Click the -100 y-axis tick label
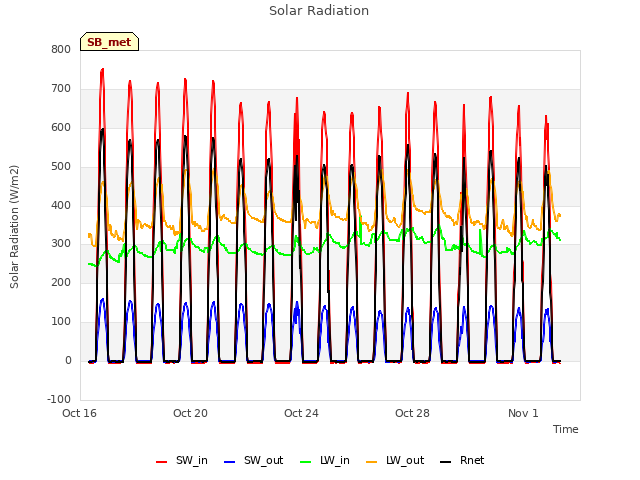This screenshot has height=480, width=640. click(59, 399)
